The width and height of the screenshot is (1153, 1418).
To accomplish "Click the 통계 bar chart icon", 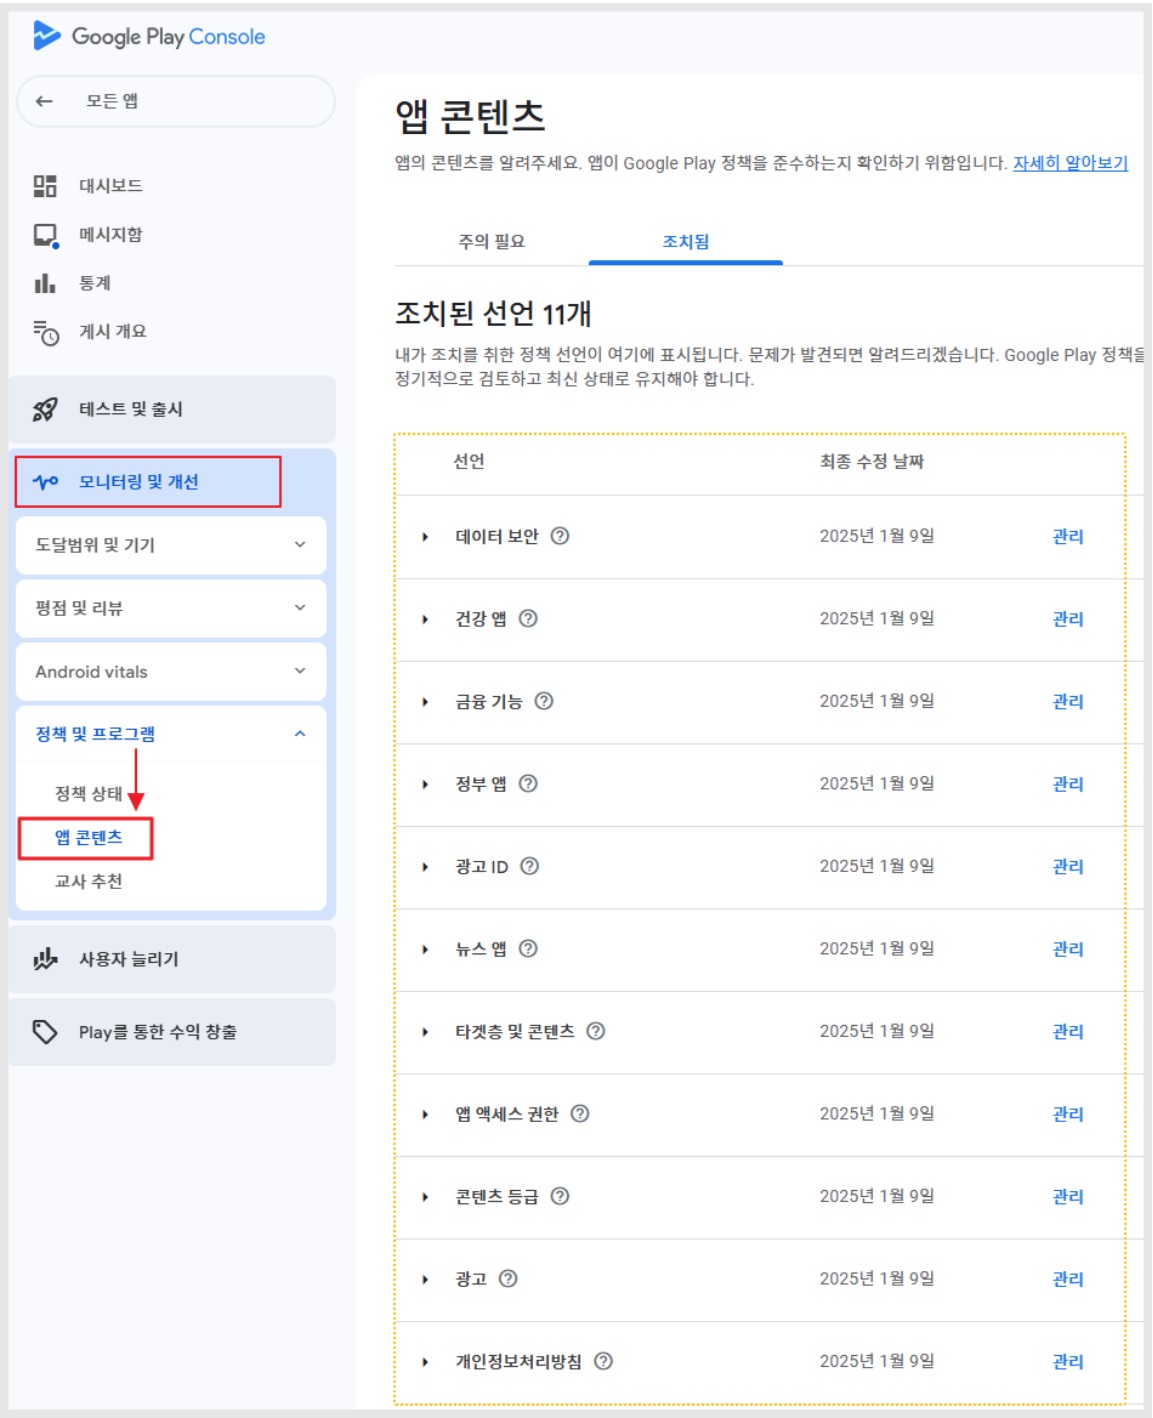I will [45, 283].
